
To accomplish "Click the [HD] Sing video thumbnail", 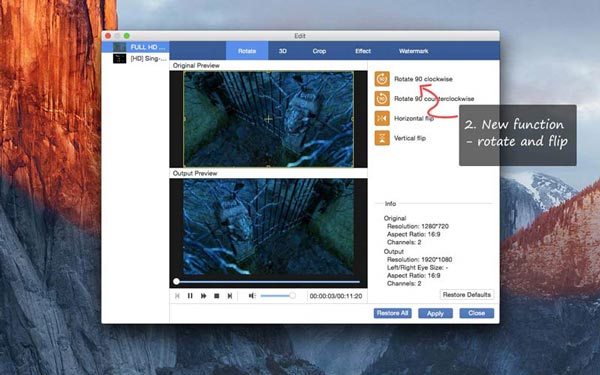I will [119, 59].
